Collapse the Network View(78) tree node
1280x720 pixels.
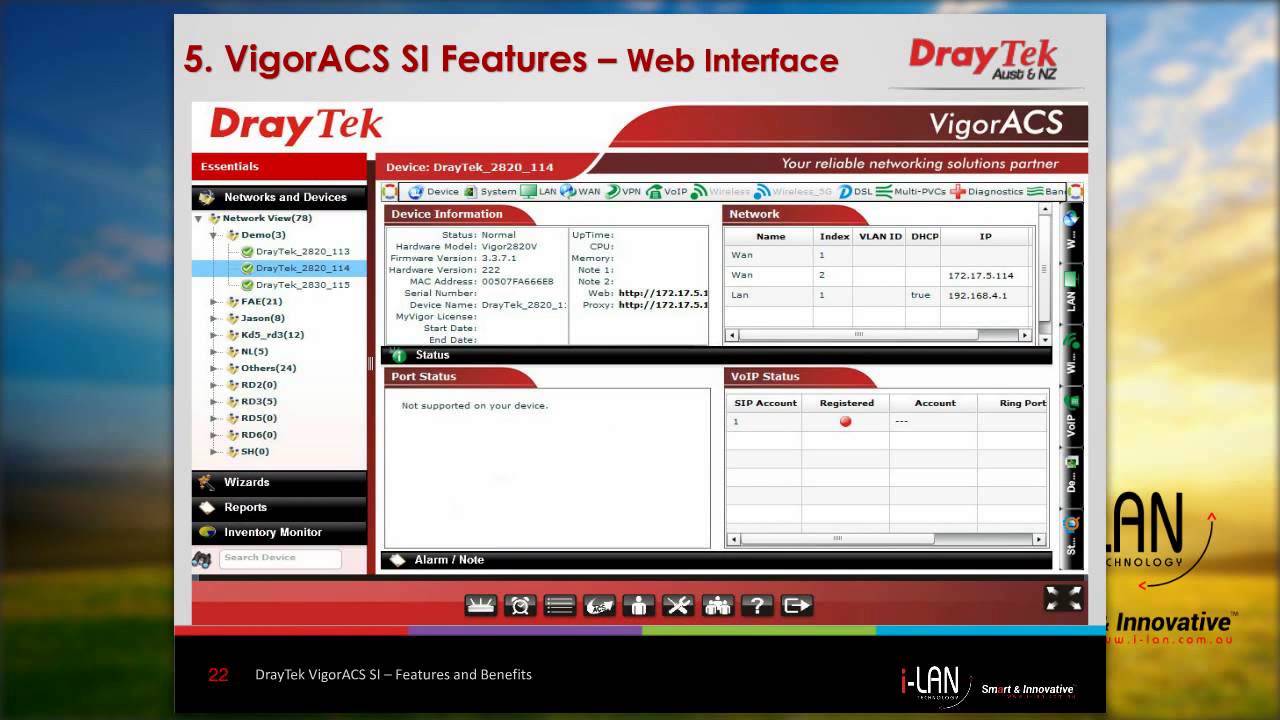click(199, 219)
